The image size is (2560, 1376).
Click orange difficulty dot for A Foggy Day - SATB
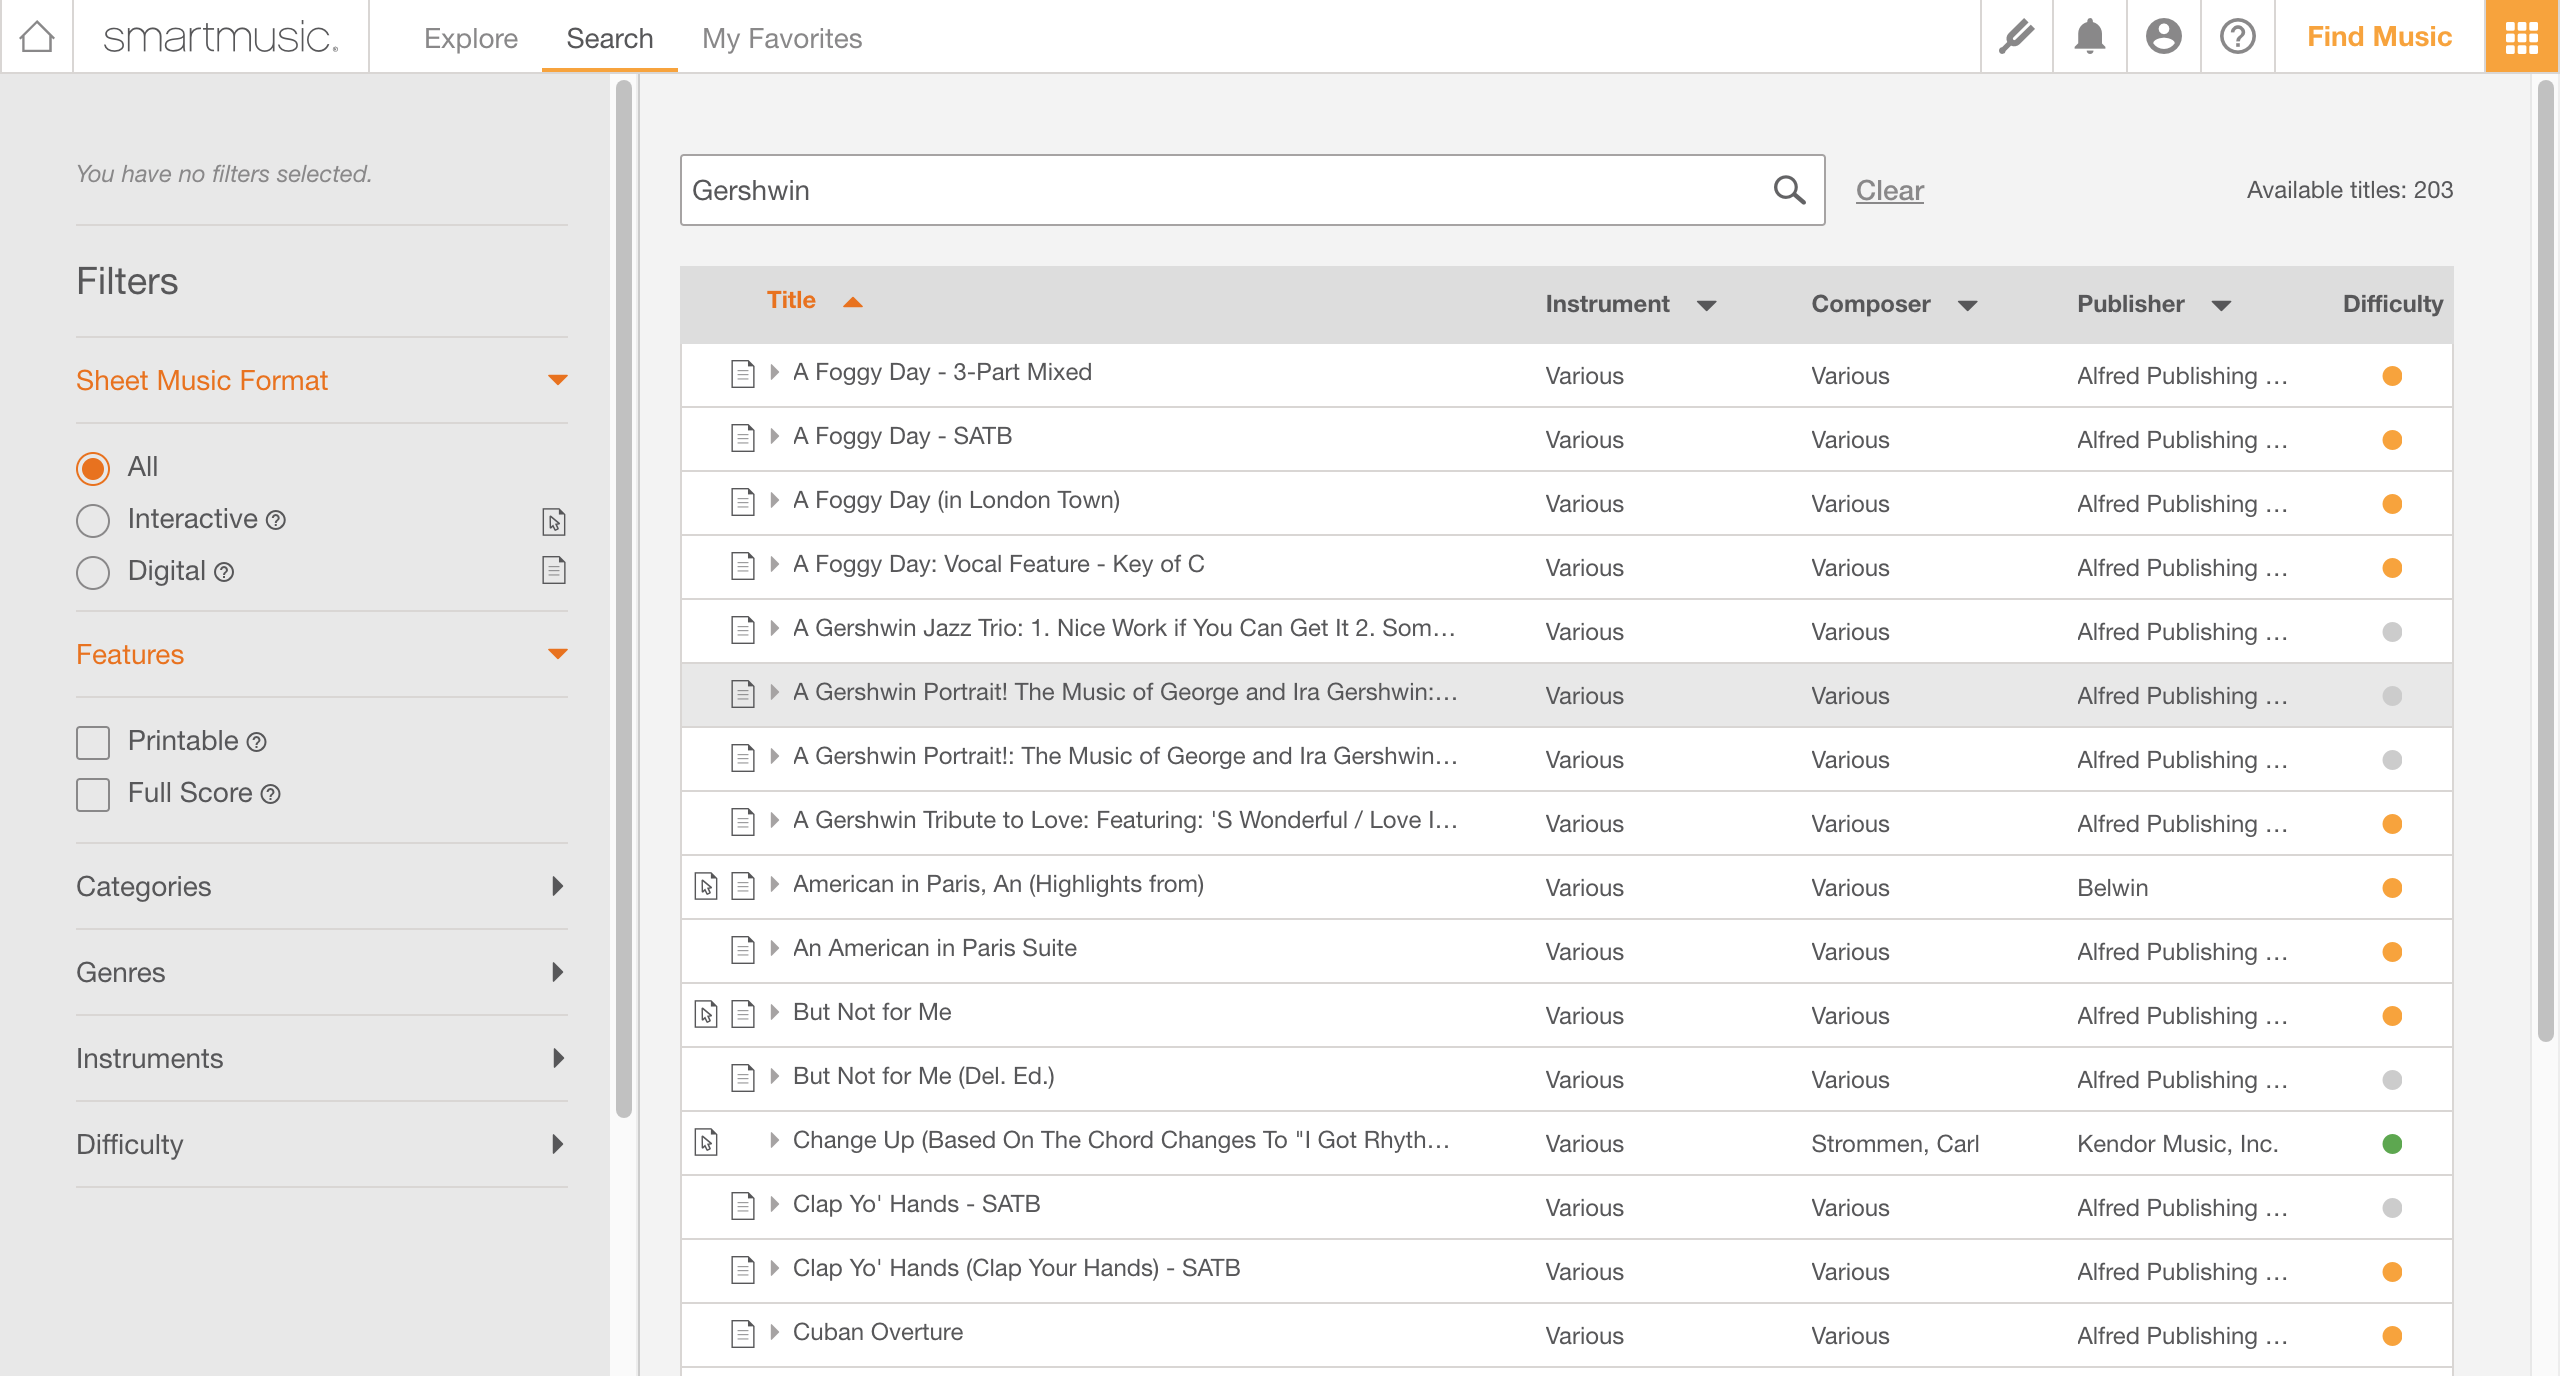2392,439
